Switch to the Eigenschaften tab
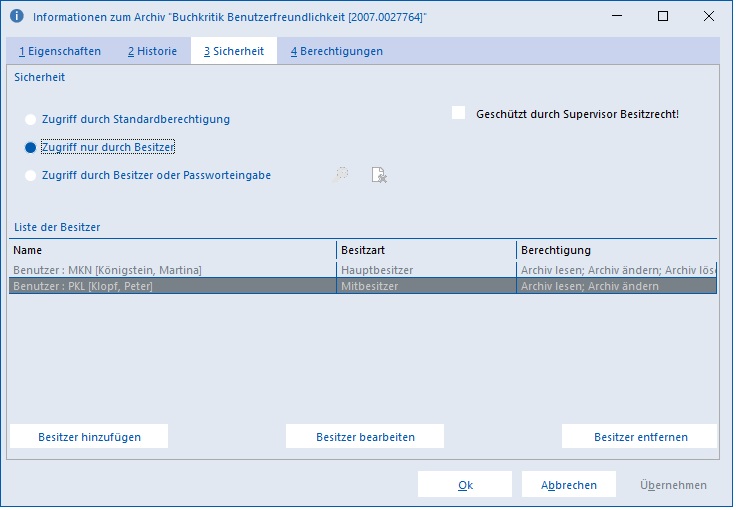Viewport: 736px width, 510px height. tap(60, 51)
